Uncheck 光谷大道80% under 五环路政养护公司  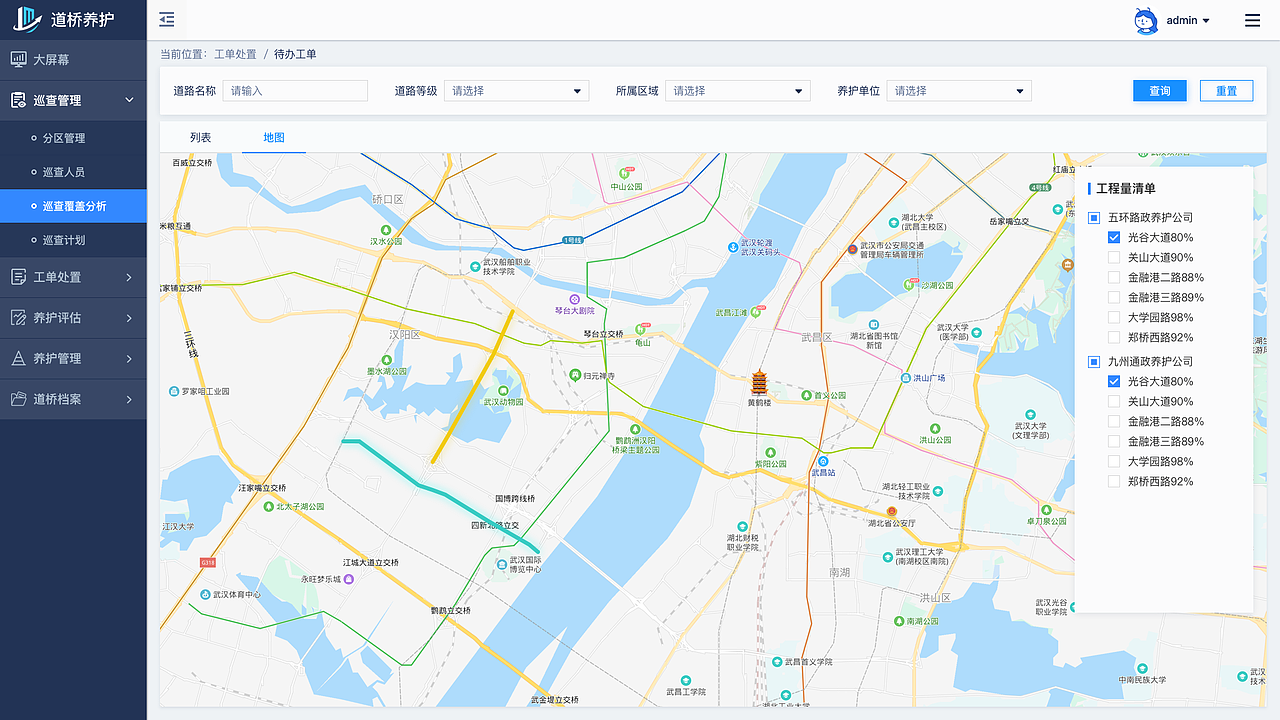click(x=1114, y=237)
